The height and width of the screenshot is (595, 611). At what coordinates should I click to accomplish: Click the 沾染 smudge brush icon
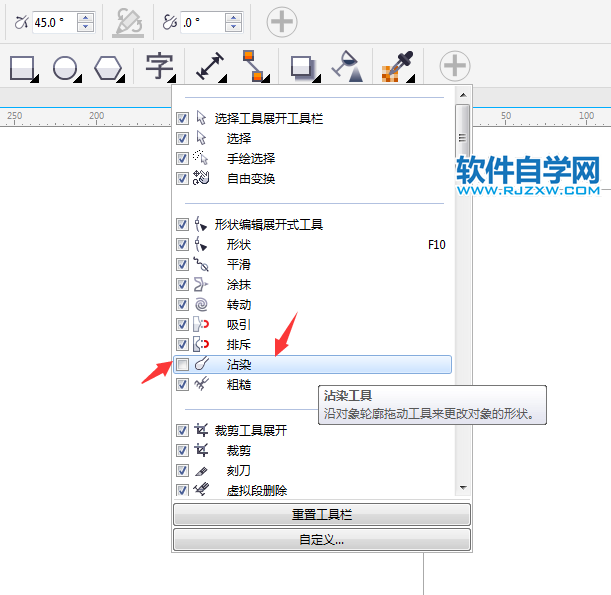[x=202, y=364]
